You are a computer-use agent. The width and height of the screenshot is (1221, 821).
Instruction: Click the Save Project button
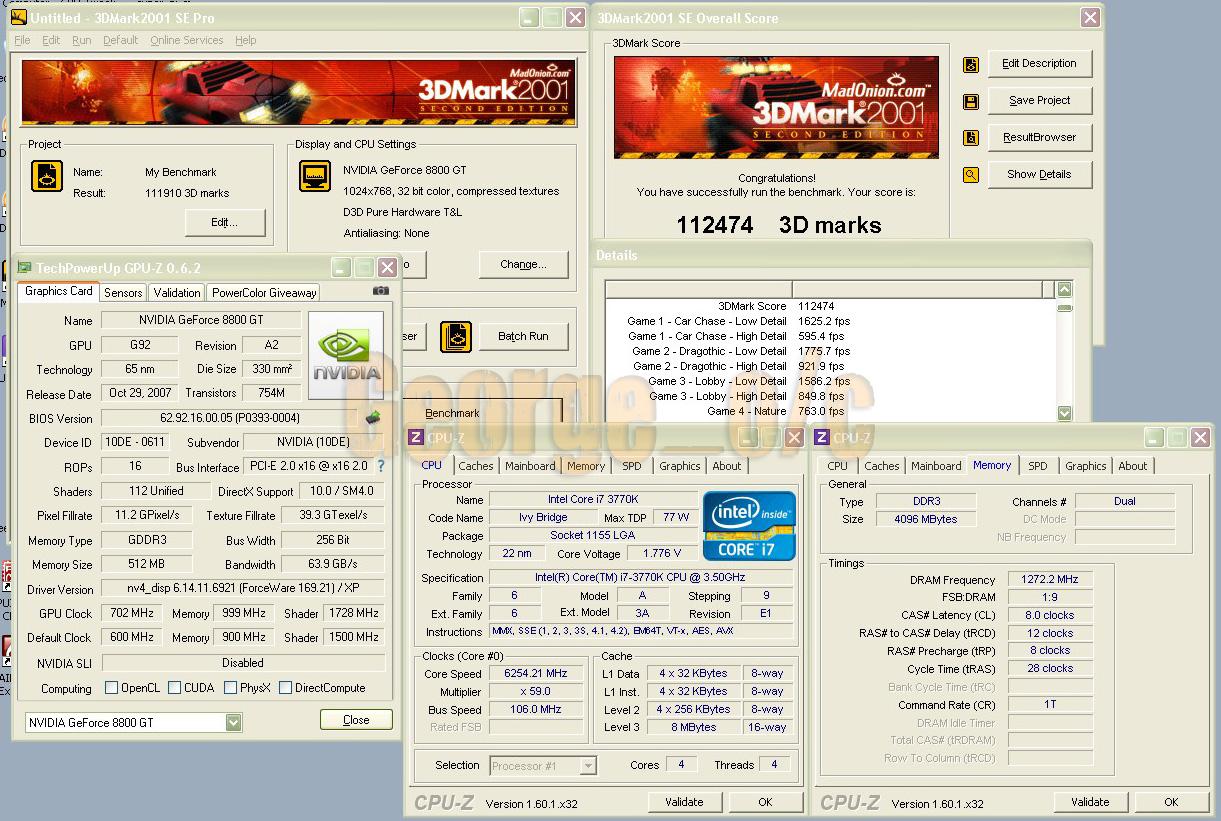point(1040,101)
